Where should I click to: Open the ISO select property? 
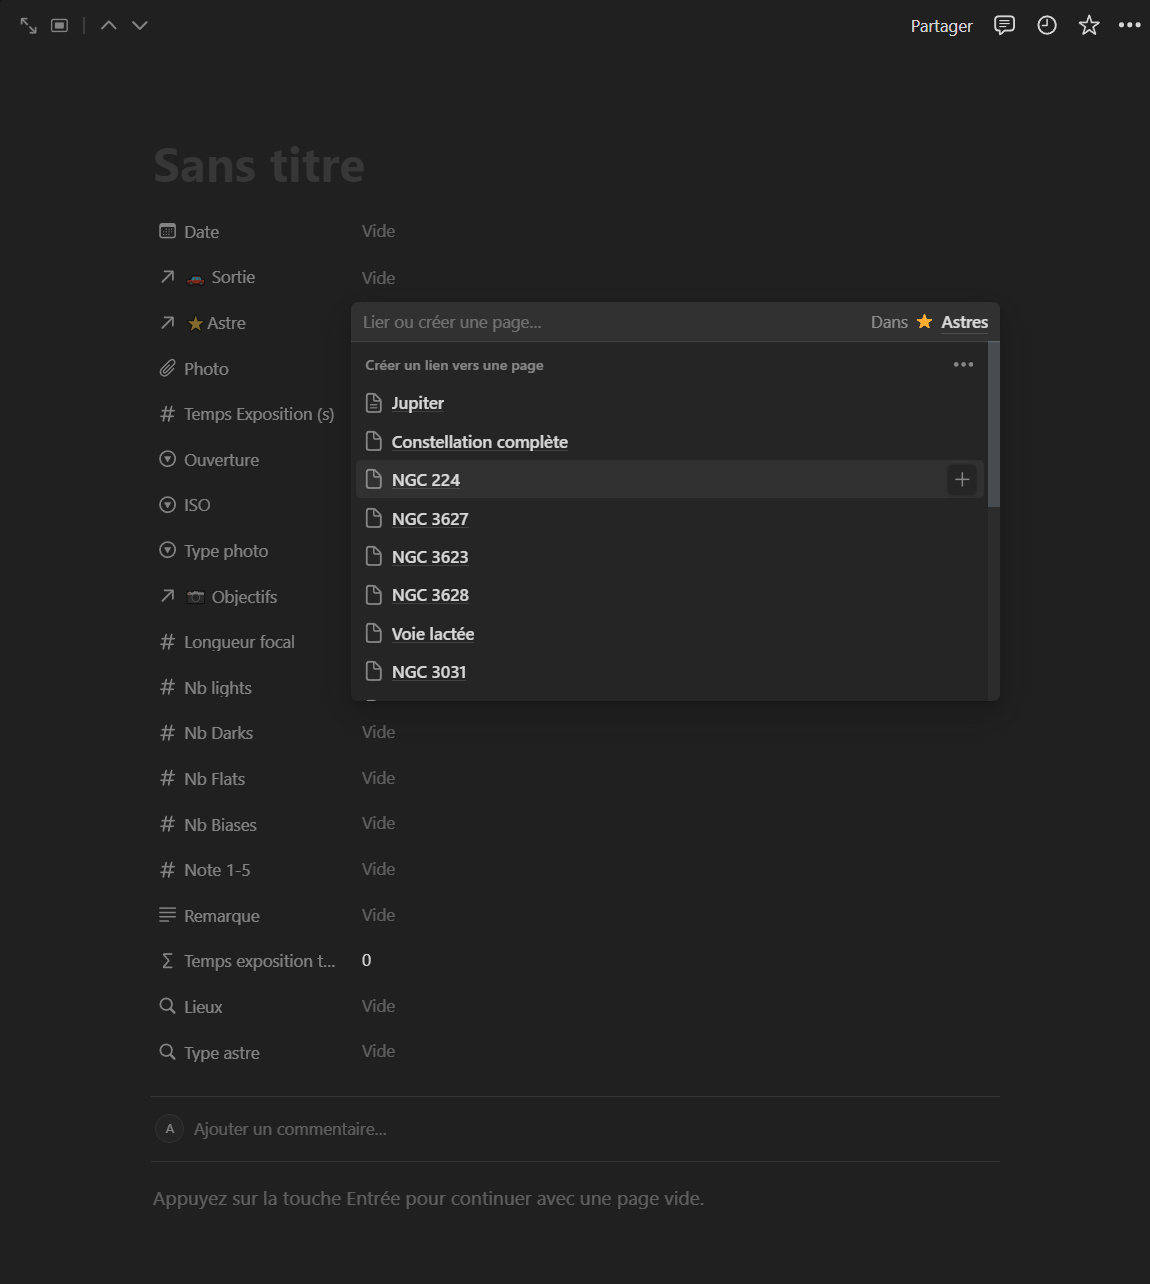pyautogui.click(x=197, y=505)
